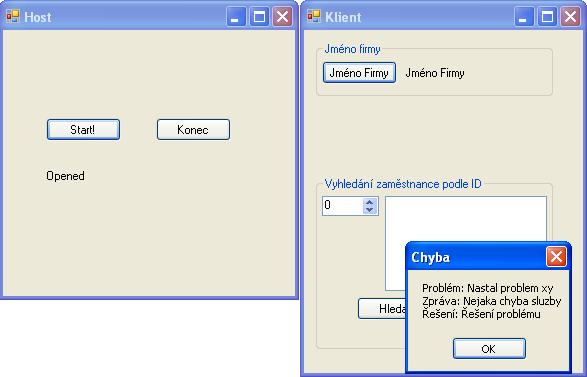This screenshot has width=587, height=377.
Task: Increase employee ID with up arrow
Action: click(x=369, y=202)
